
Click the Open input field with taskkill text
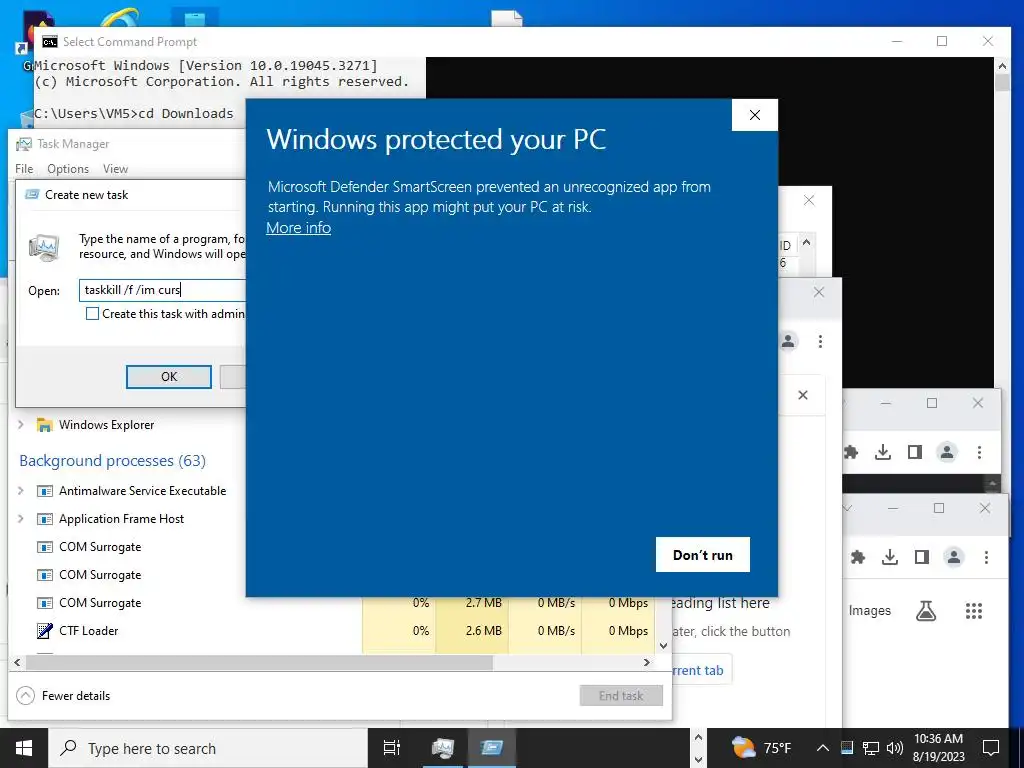click(163, 290)
